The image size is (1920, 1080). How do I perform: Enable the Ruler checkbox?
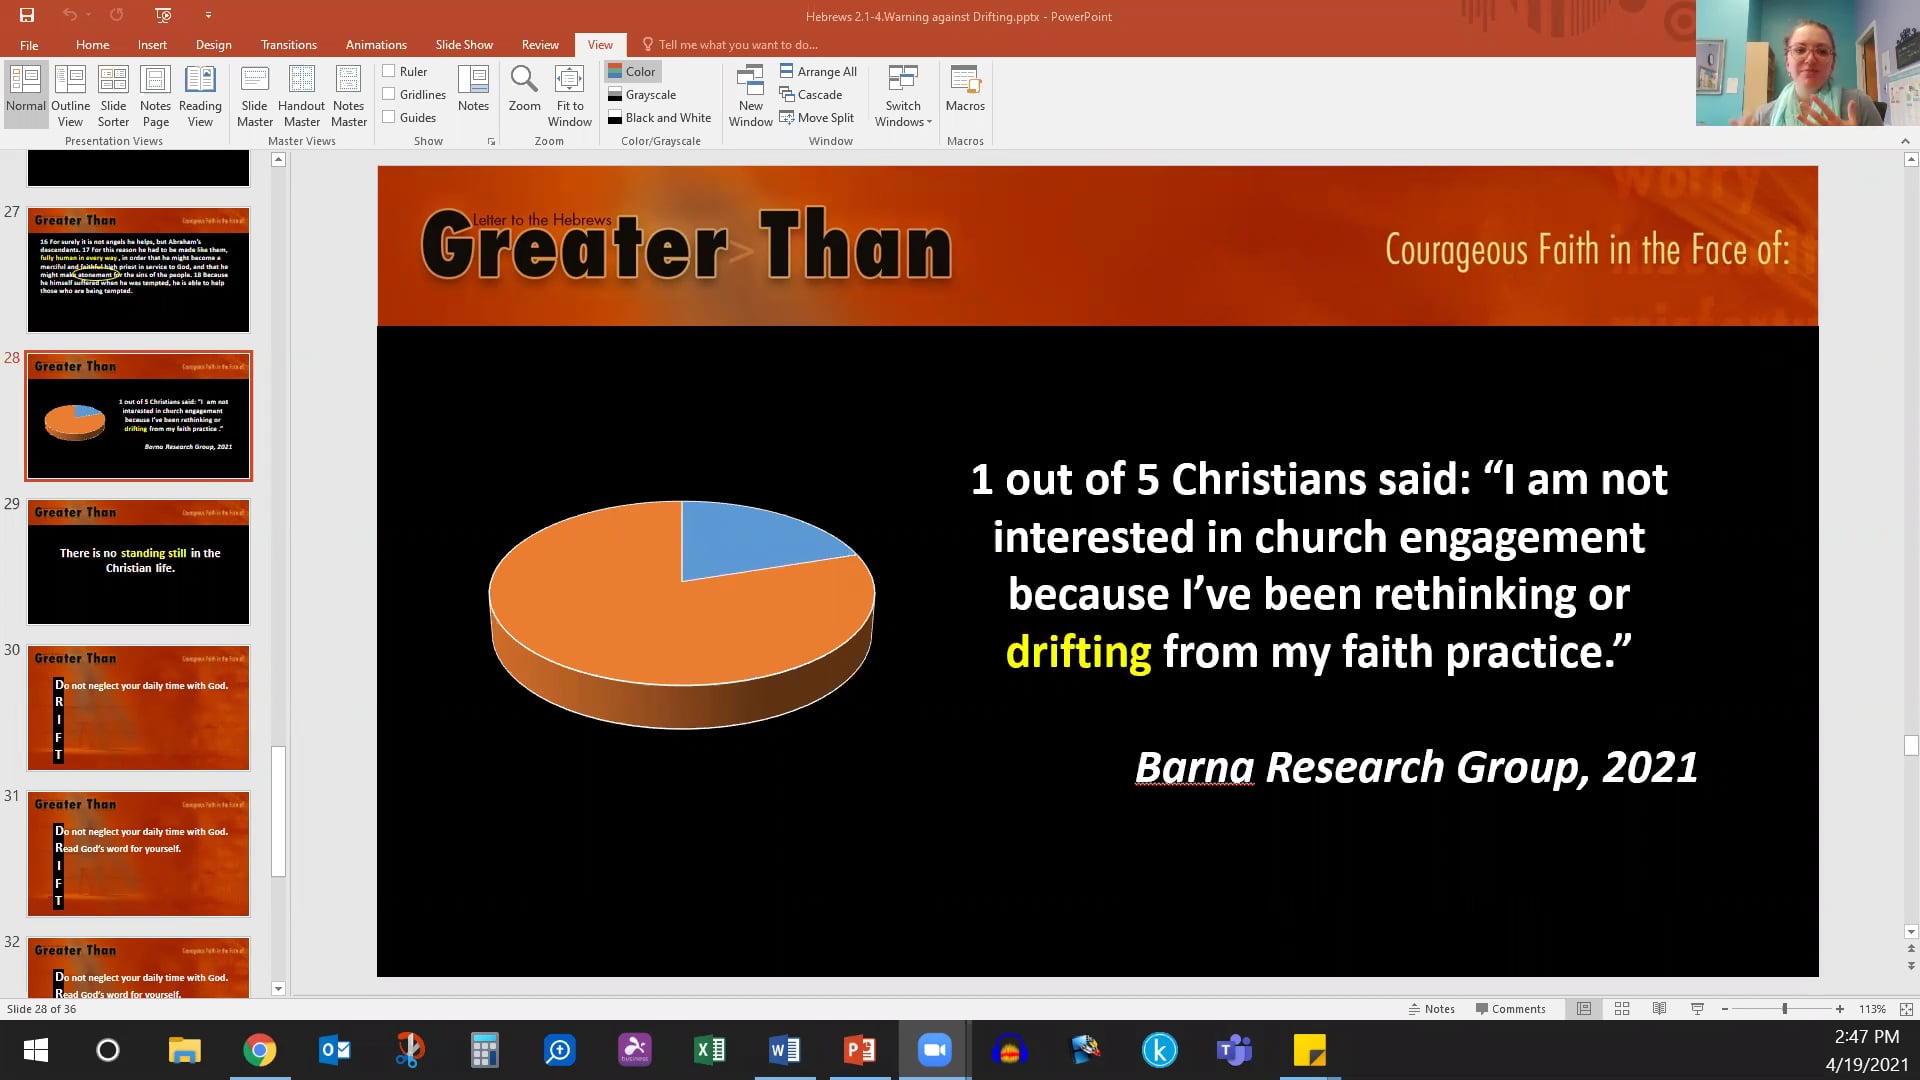pos(389,71)
